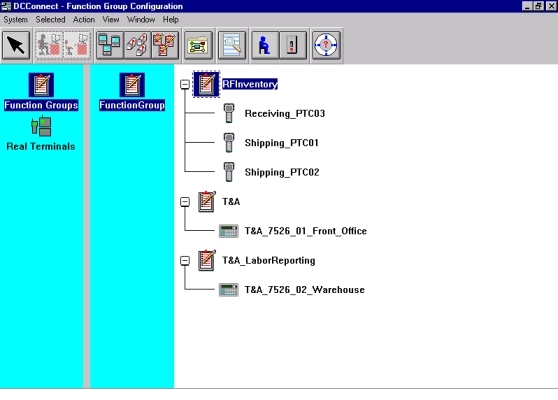Collapse the T&A_LaborReporting tree node
This screenshot has height=400, width=558.
coord(185,260)
